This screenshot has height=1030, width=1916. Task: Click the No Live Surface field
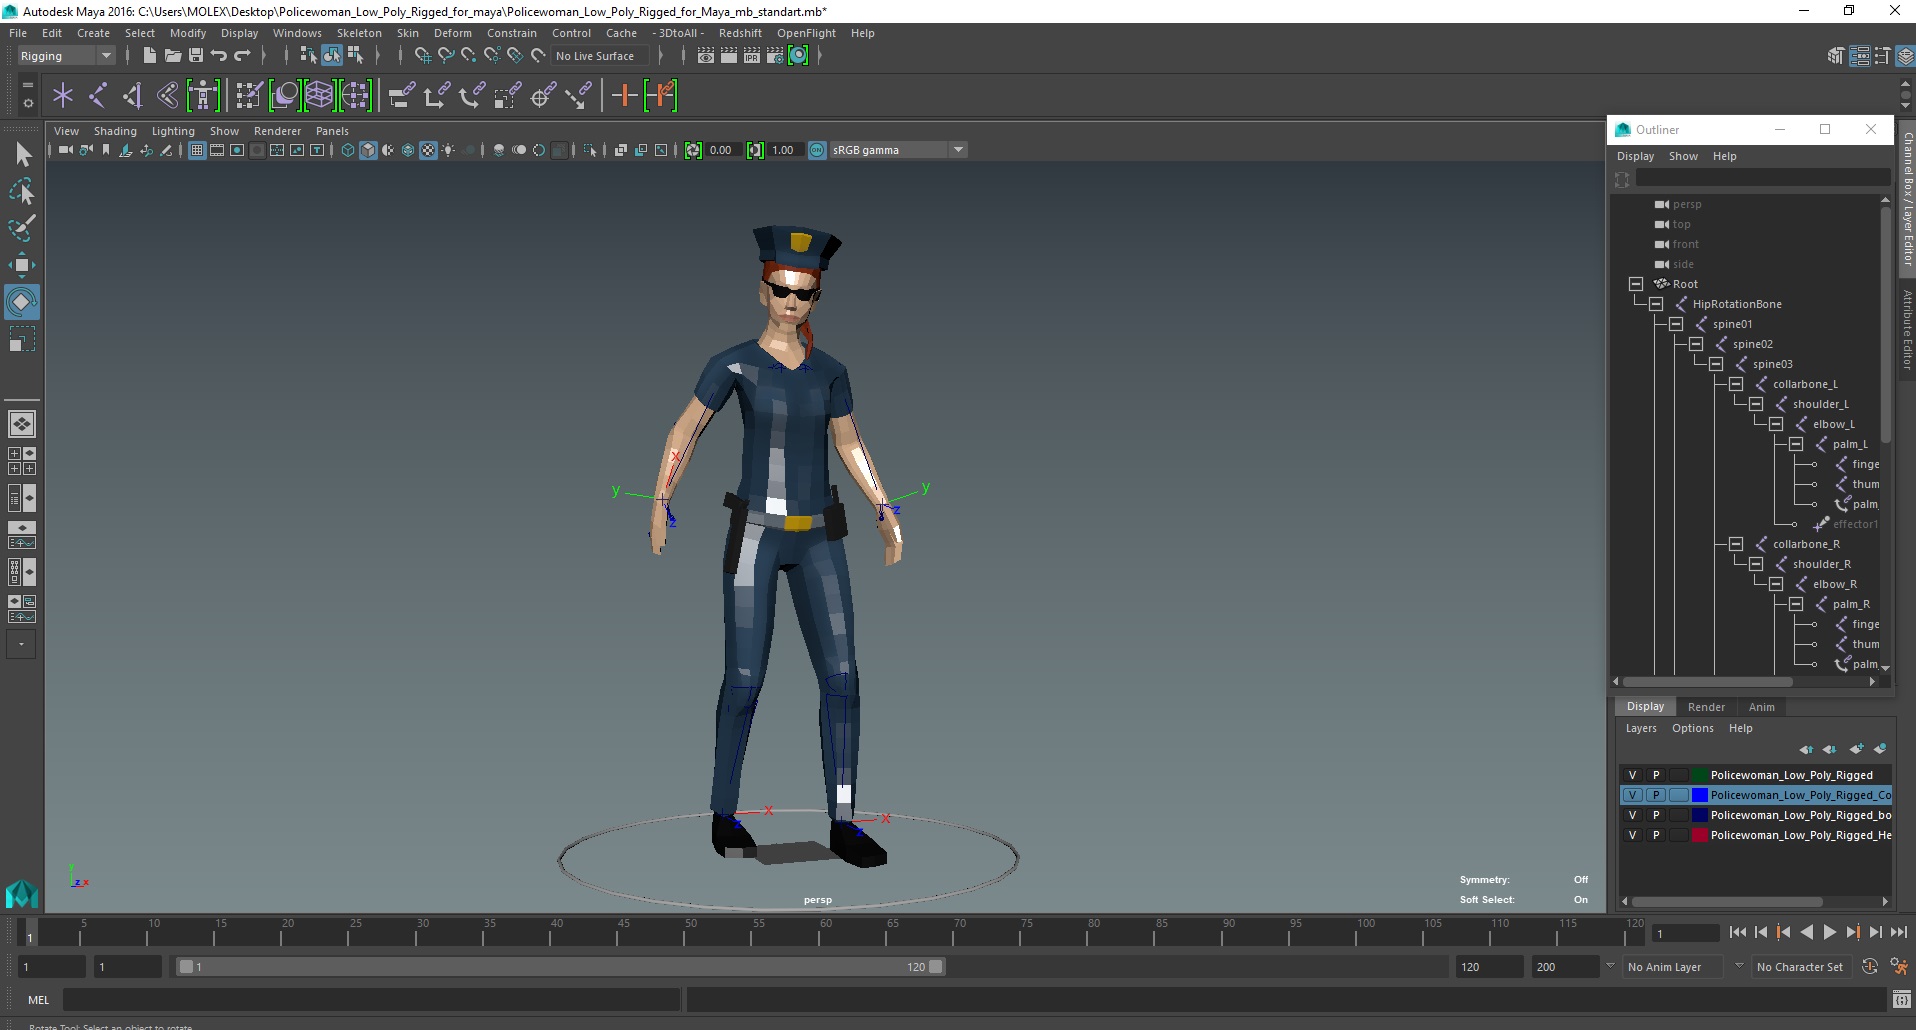coord(601,56)
